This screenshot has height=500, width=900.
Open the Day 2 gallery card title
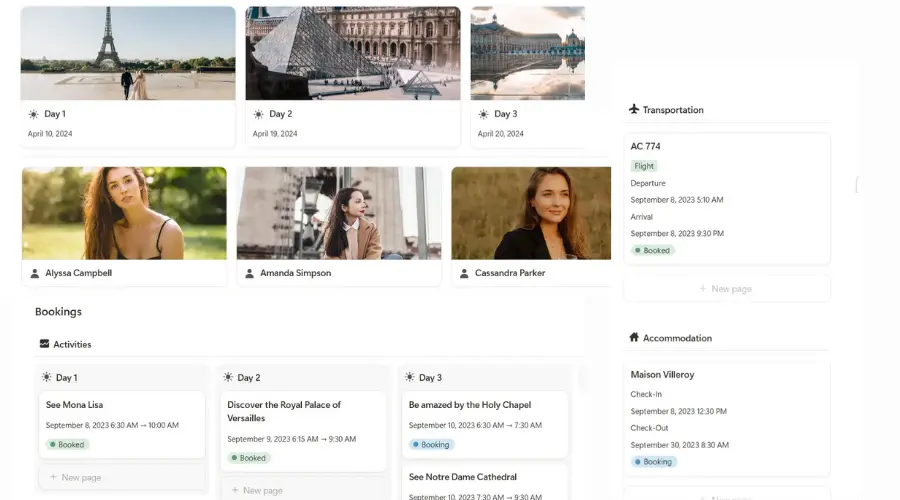click(x=281, y=114)
